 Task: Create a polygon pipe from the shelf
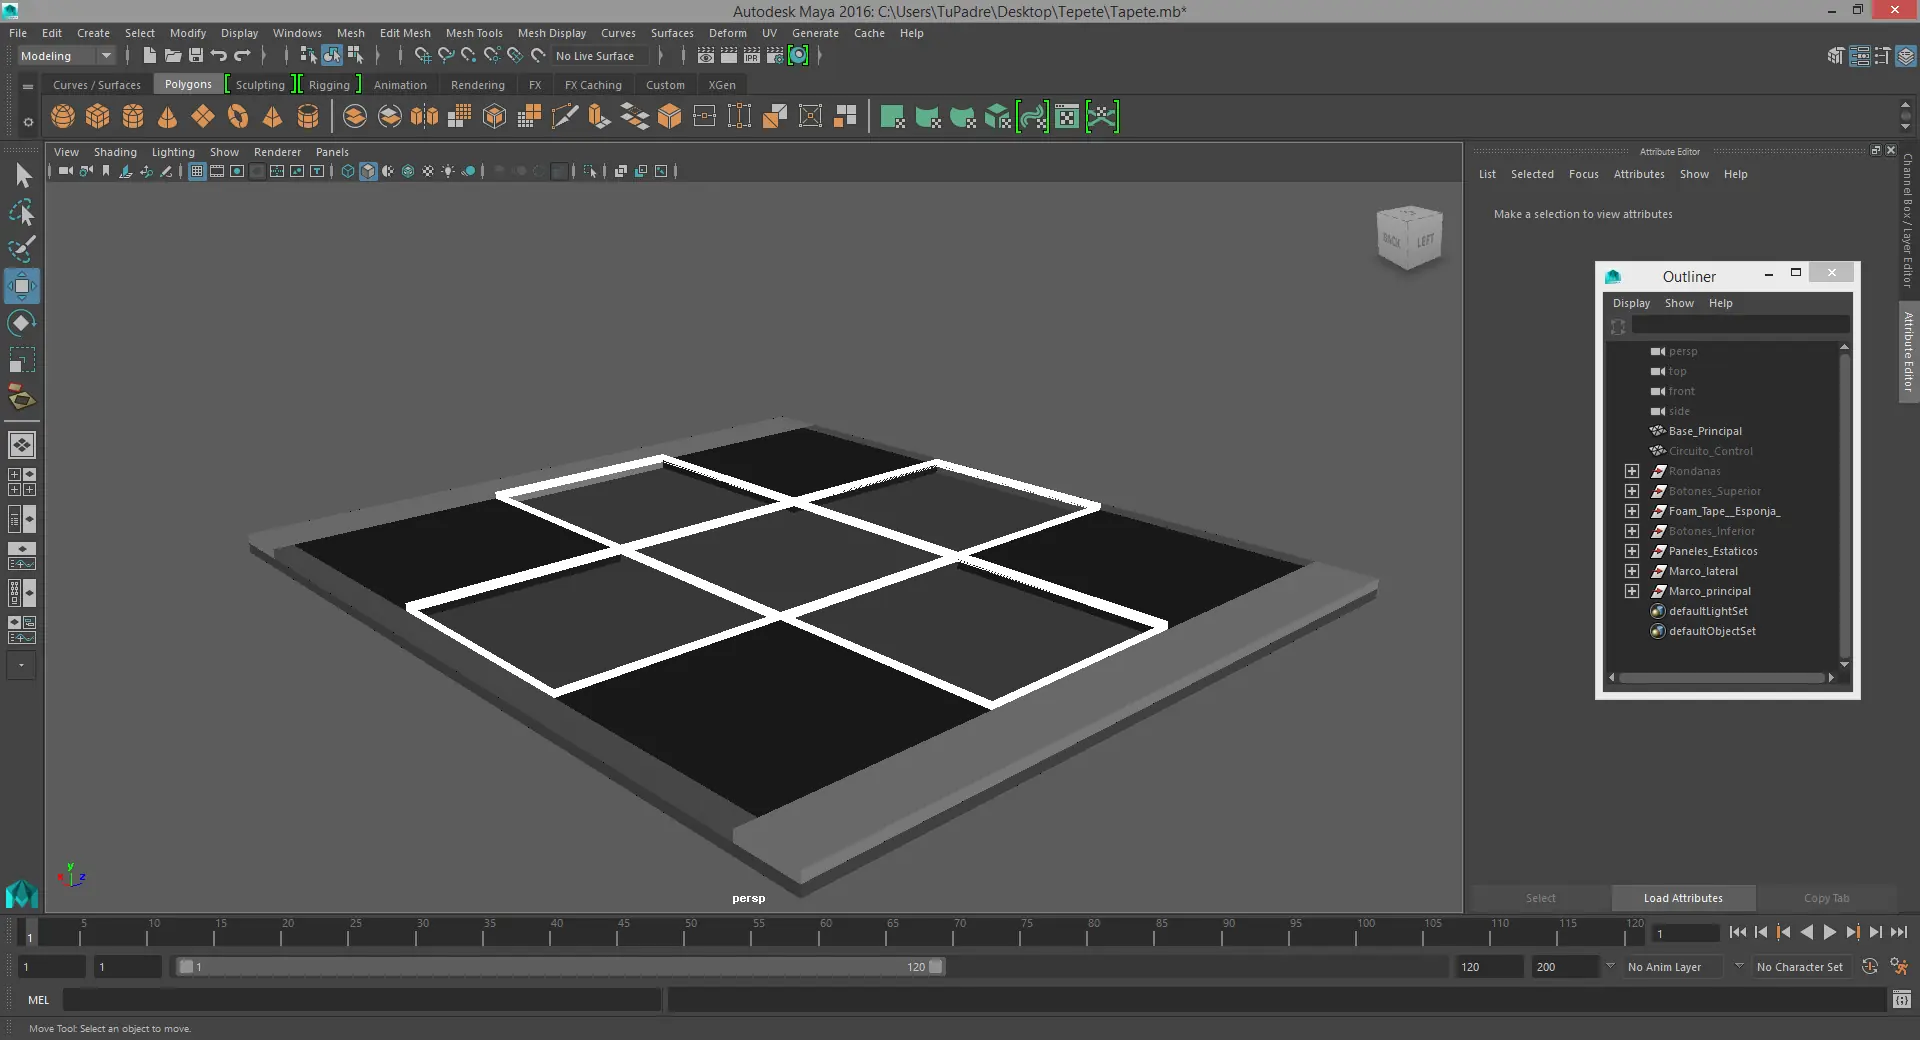(308, 117)
